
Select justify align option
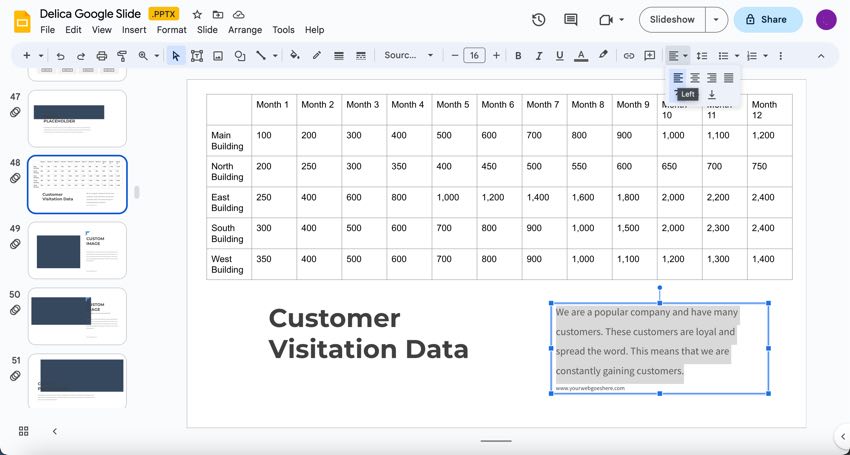(x=729, y=78)
